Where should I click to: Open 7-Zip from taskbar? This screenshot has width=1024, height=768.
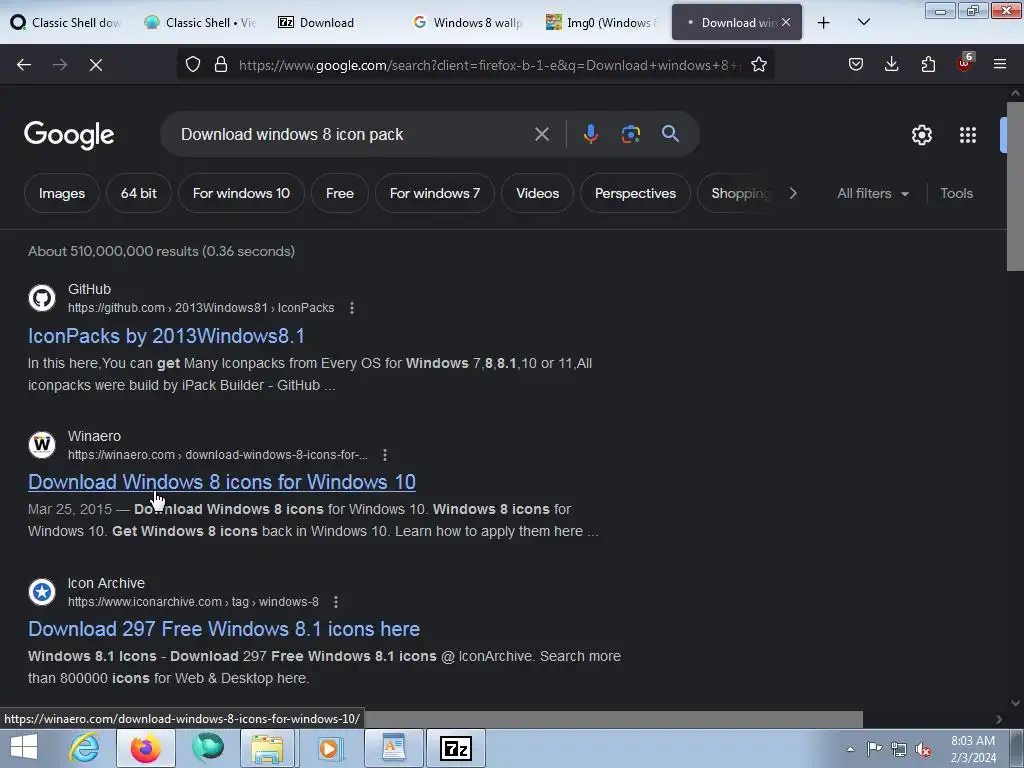point(456,748)
